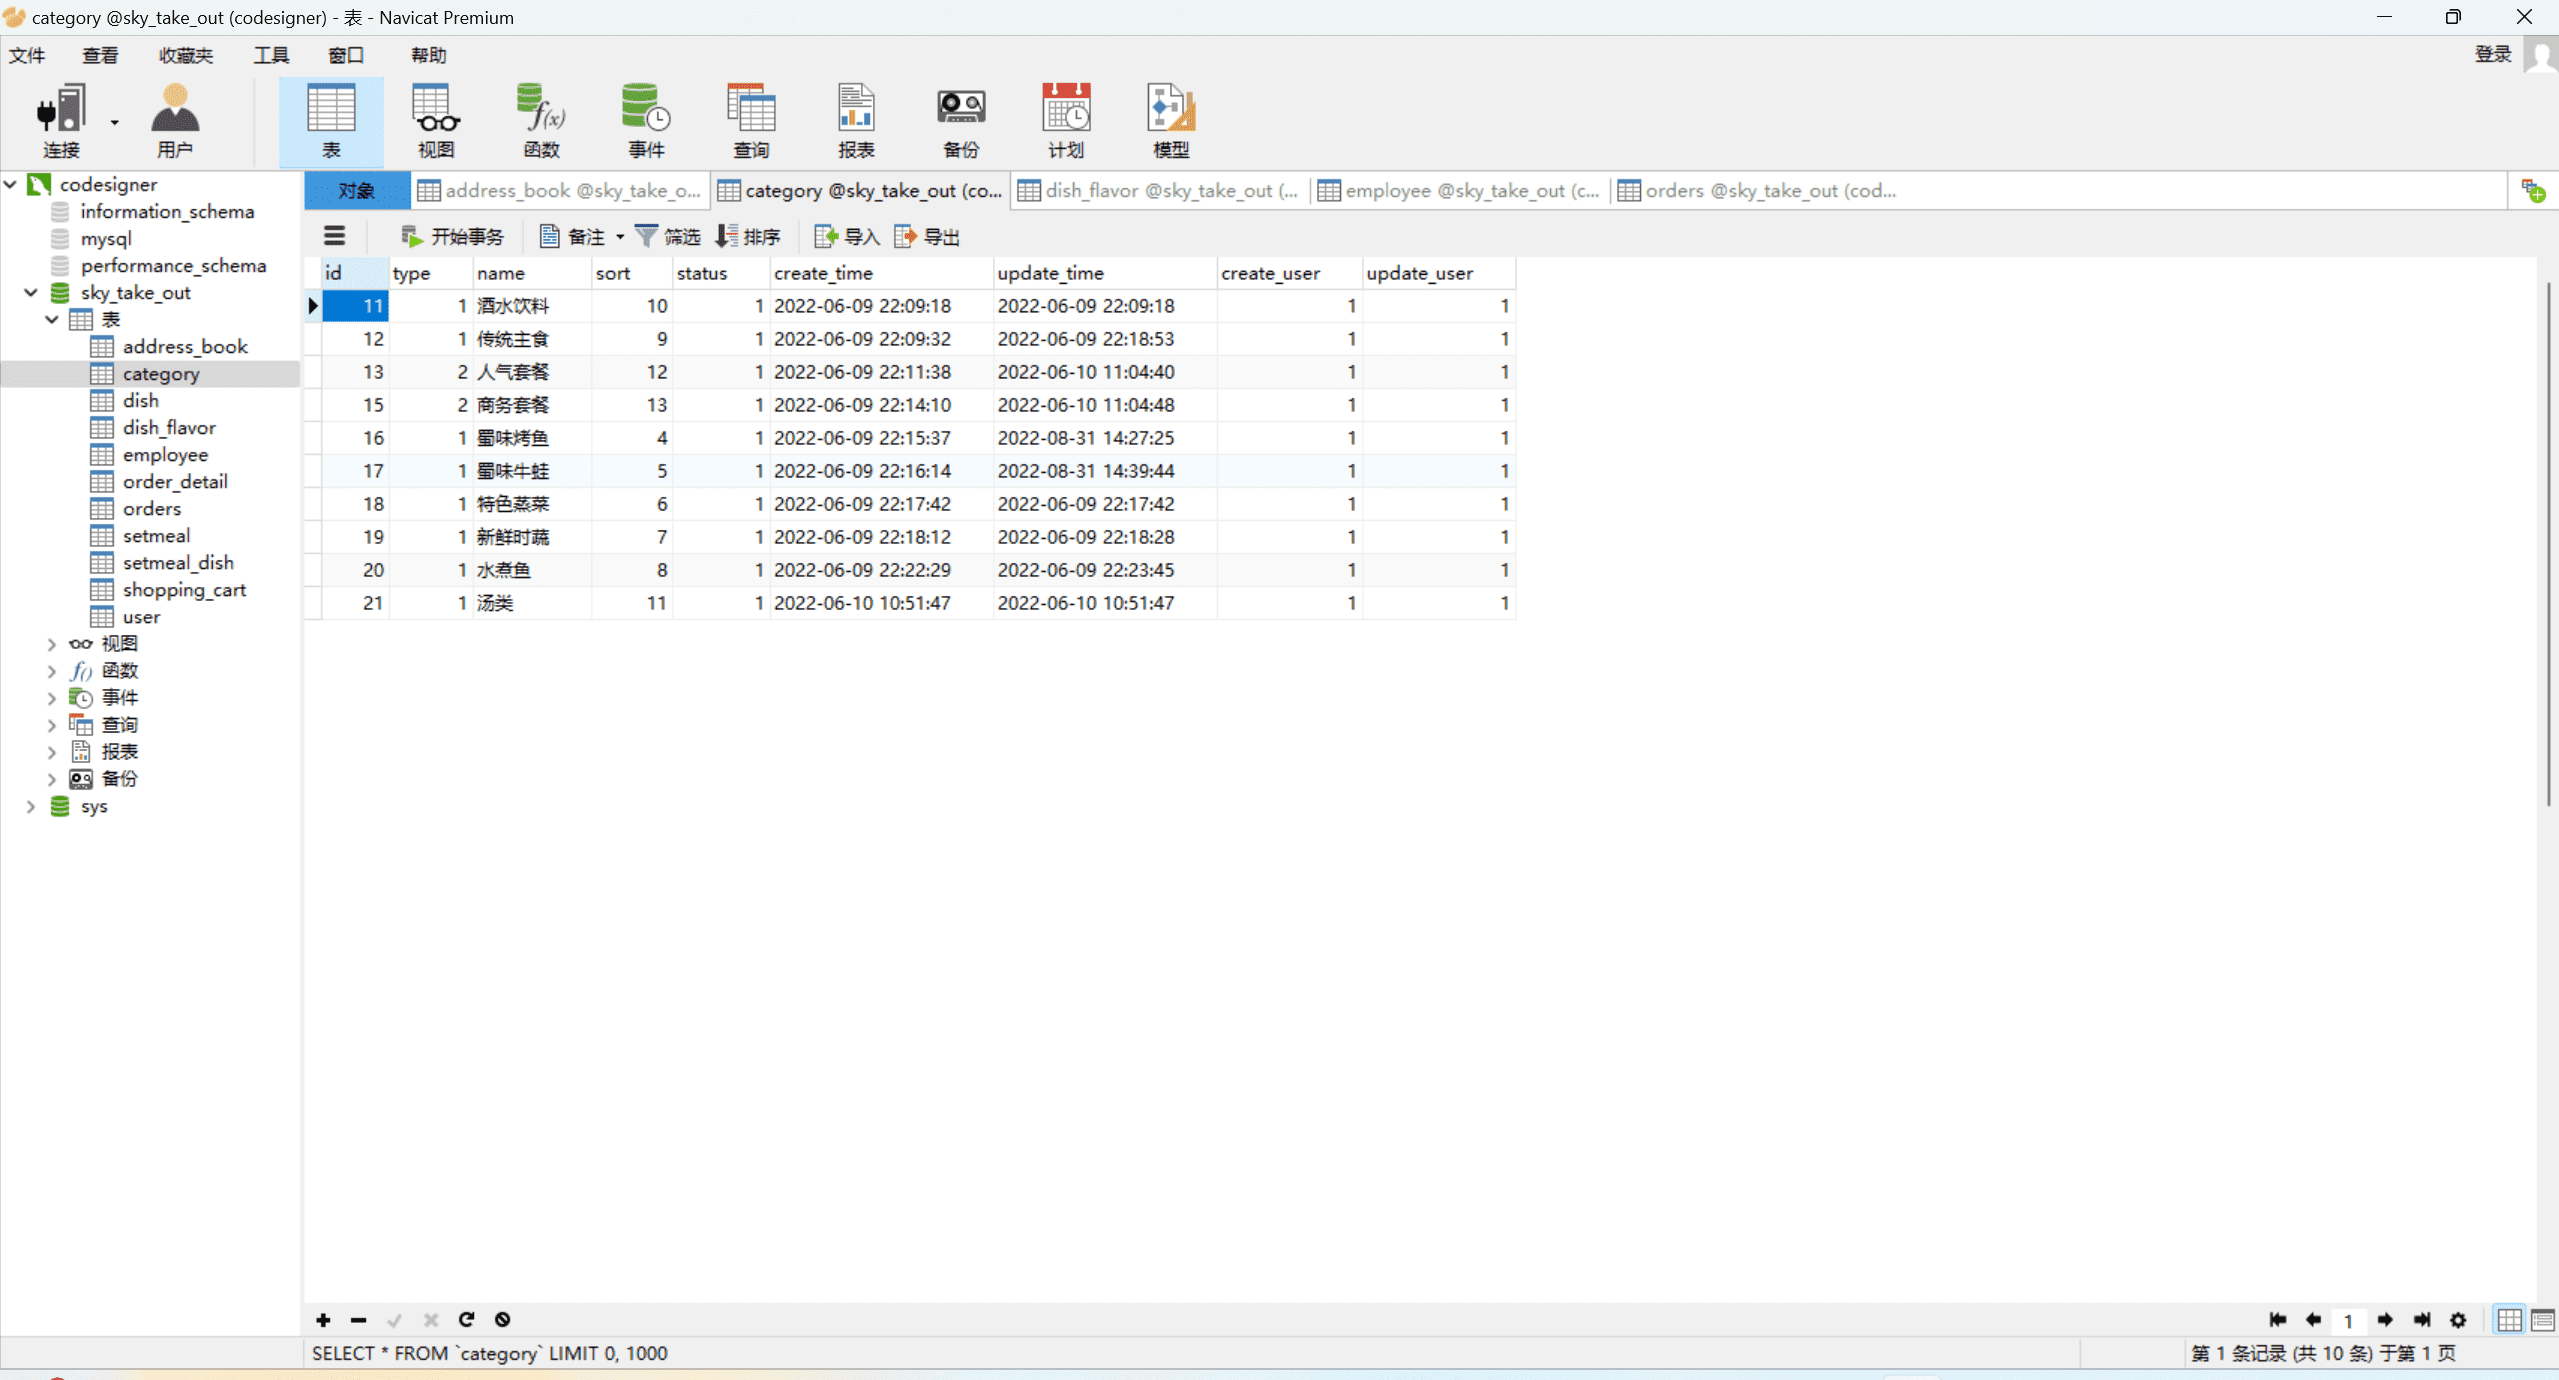The height and width of the screenshot is (1380, 2559).
Task: Delete record with the minus icon
Action: 358,1320
